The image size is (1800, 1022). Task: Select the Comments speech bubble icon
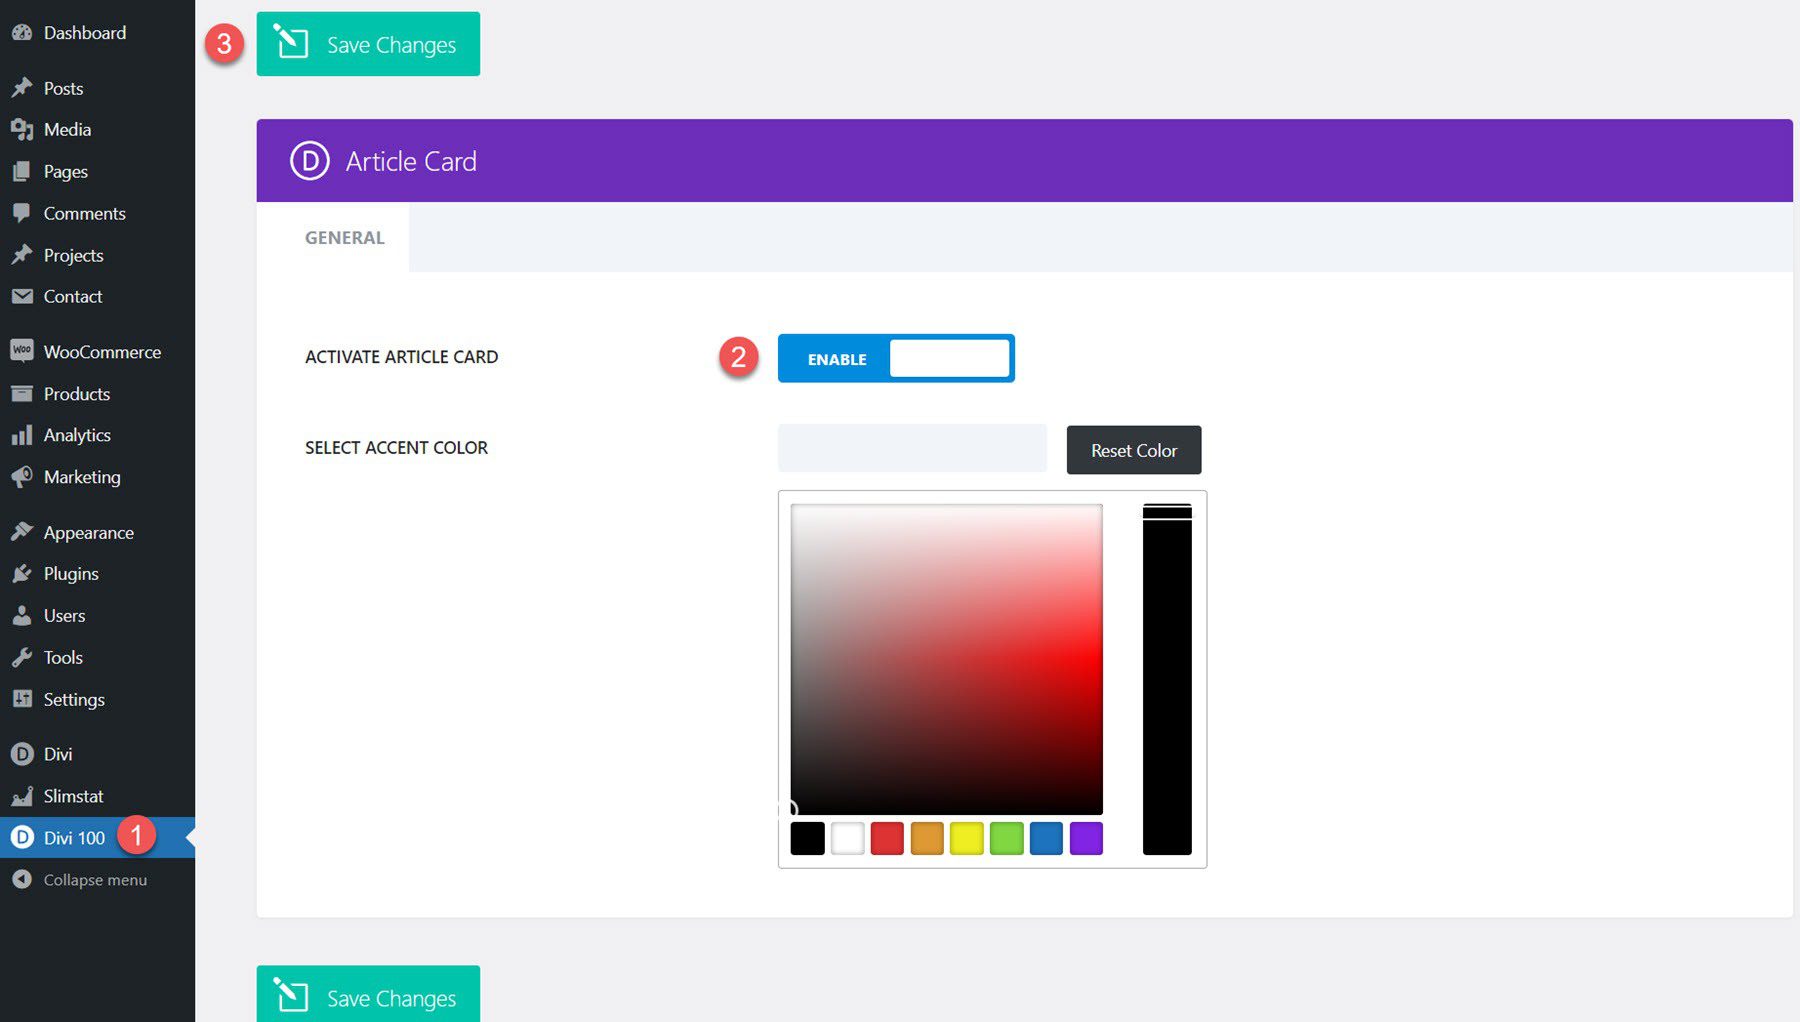(22, 213)
